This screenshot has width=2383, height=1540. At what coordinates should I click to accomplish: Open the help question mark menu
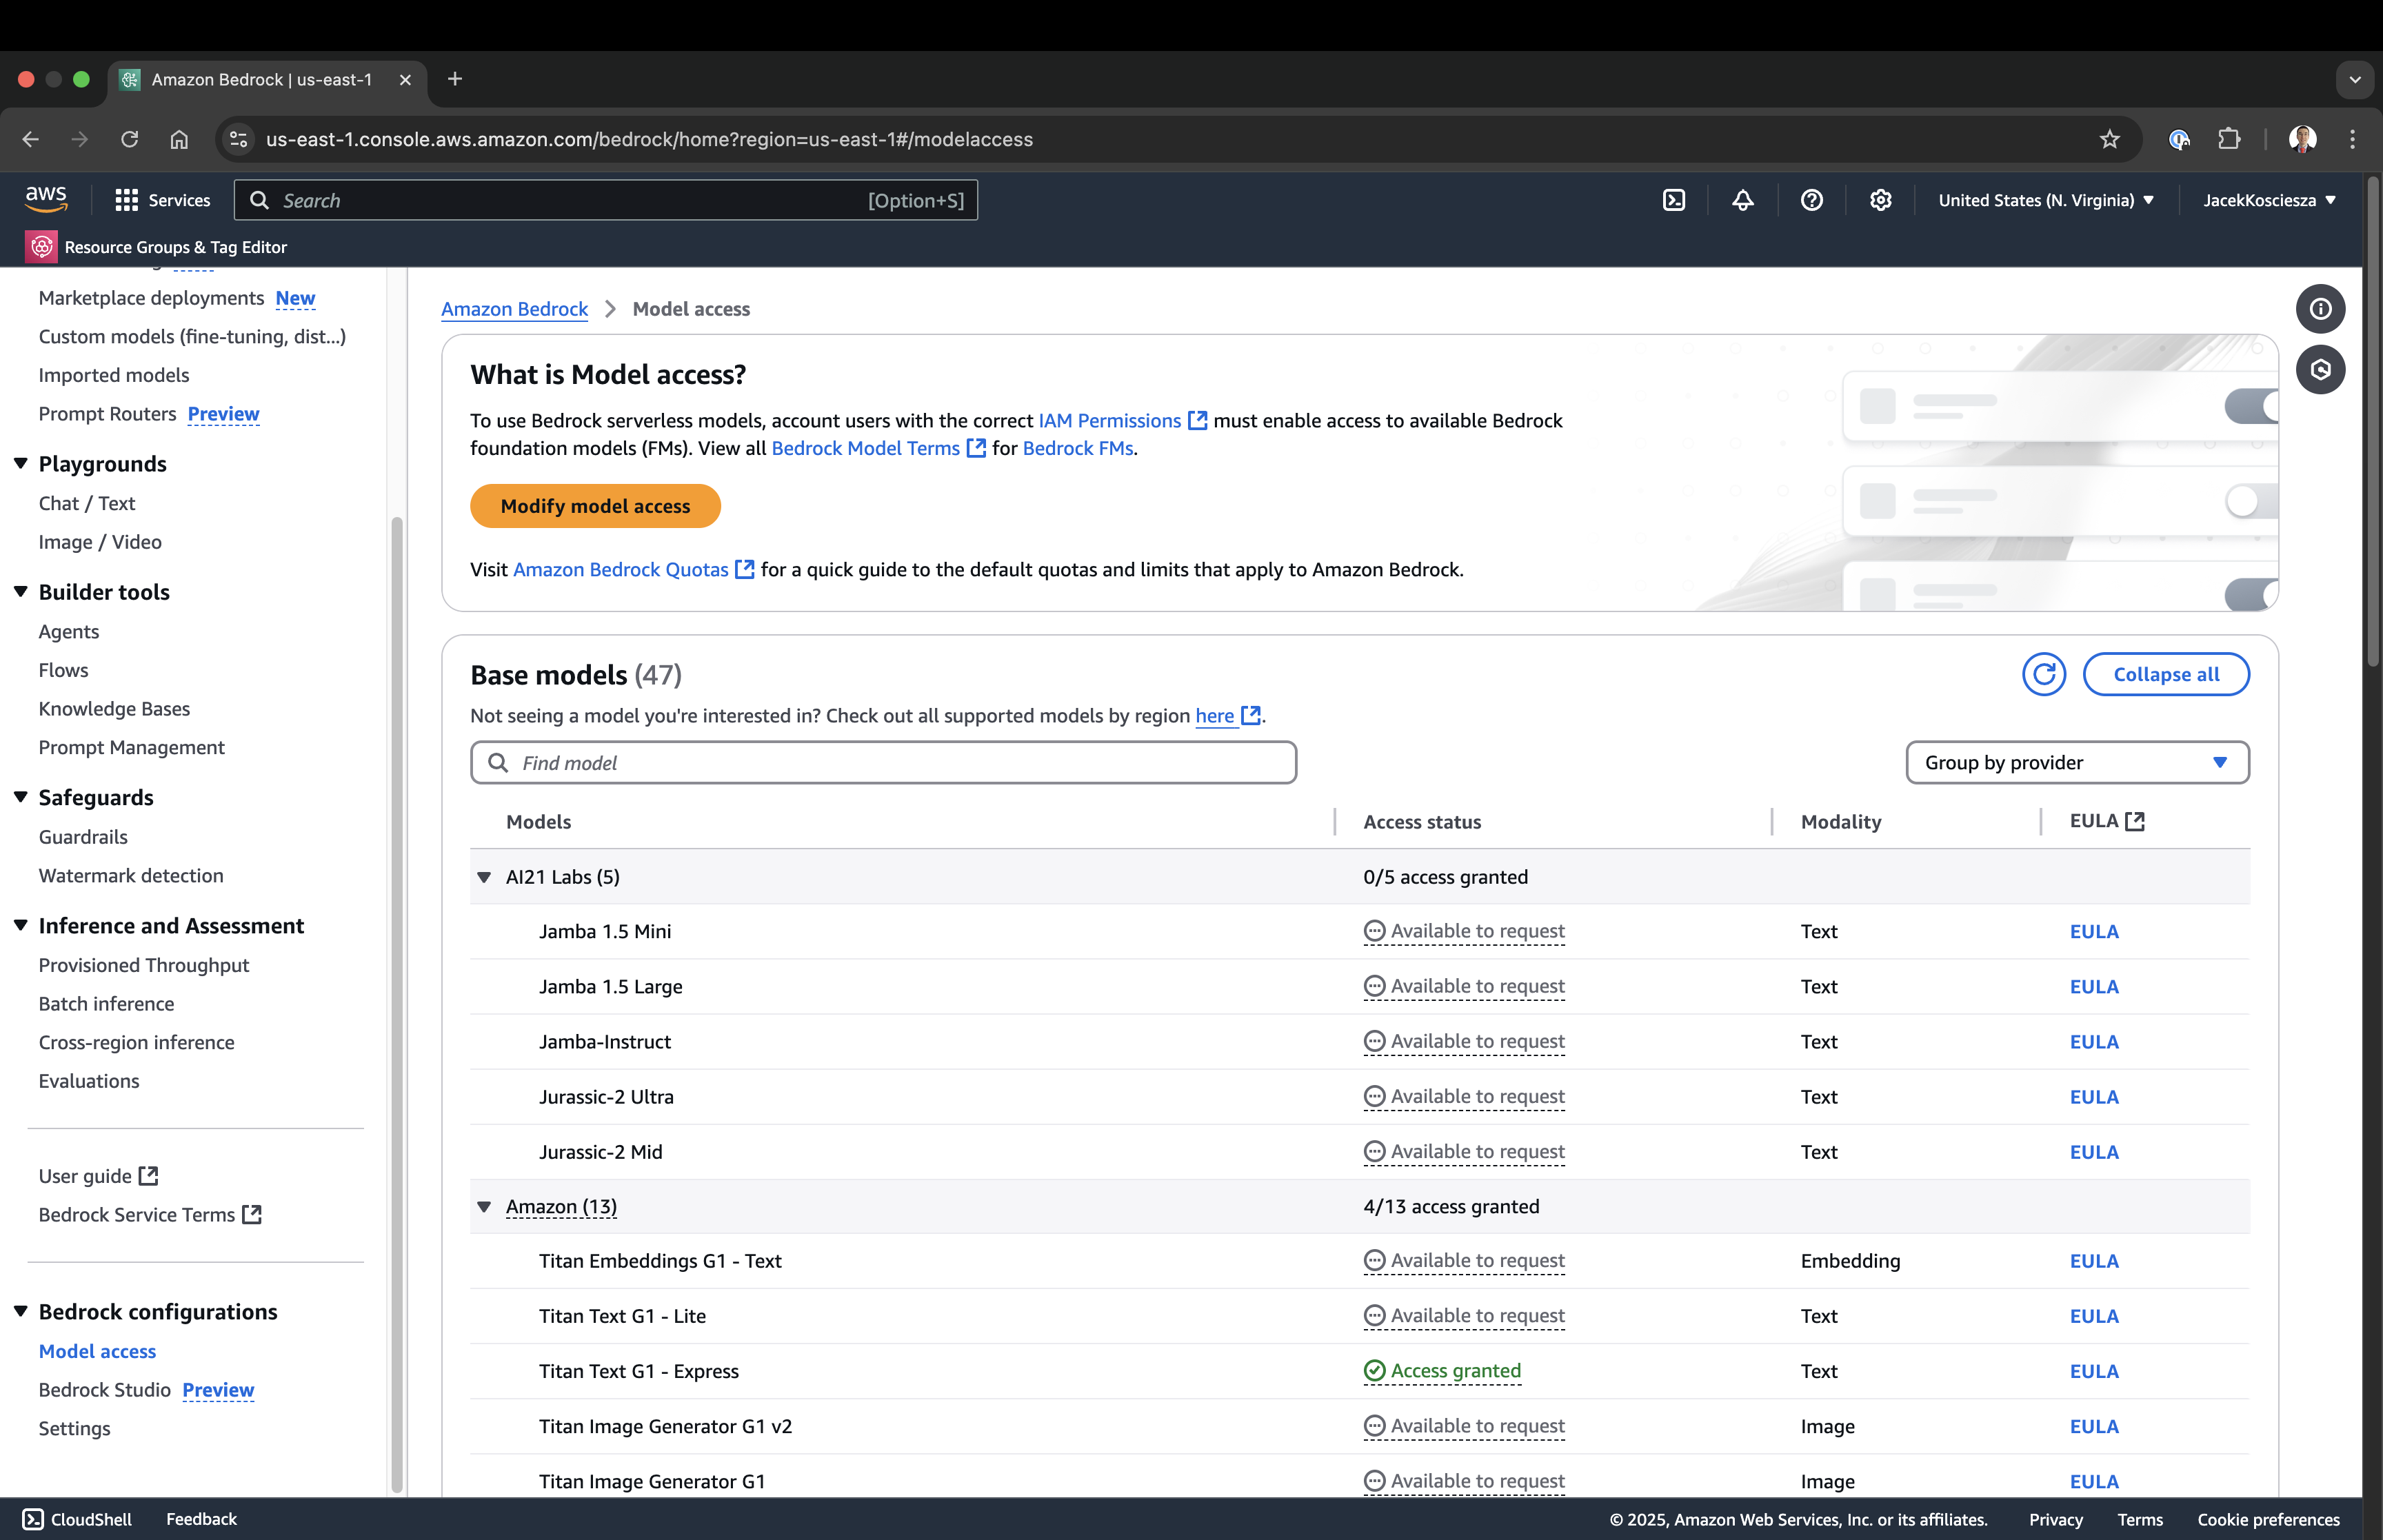click(x=1812, y=200)
